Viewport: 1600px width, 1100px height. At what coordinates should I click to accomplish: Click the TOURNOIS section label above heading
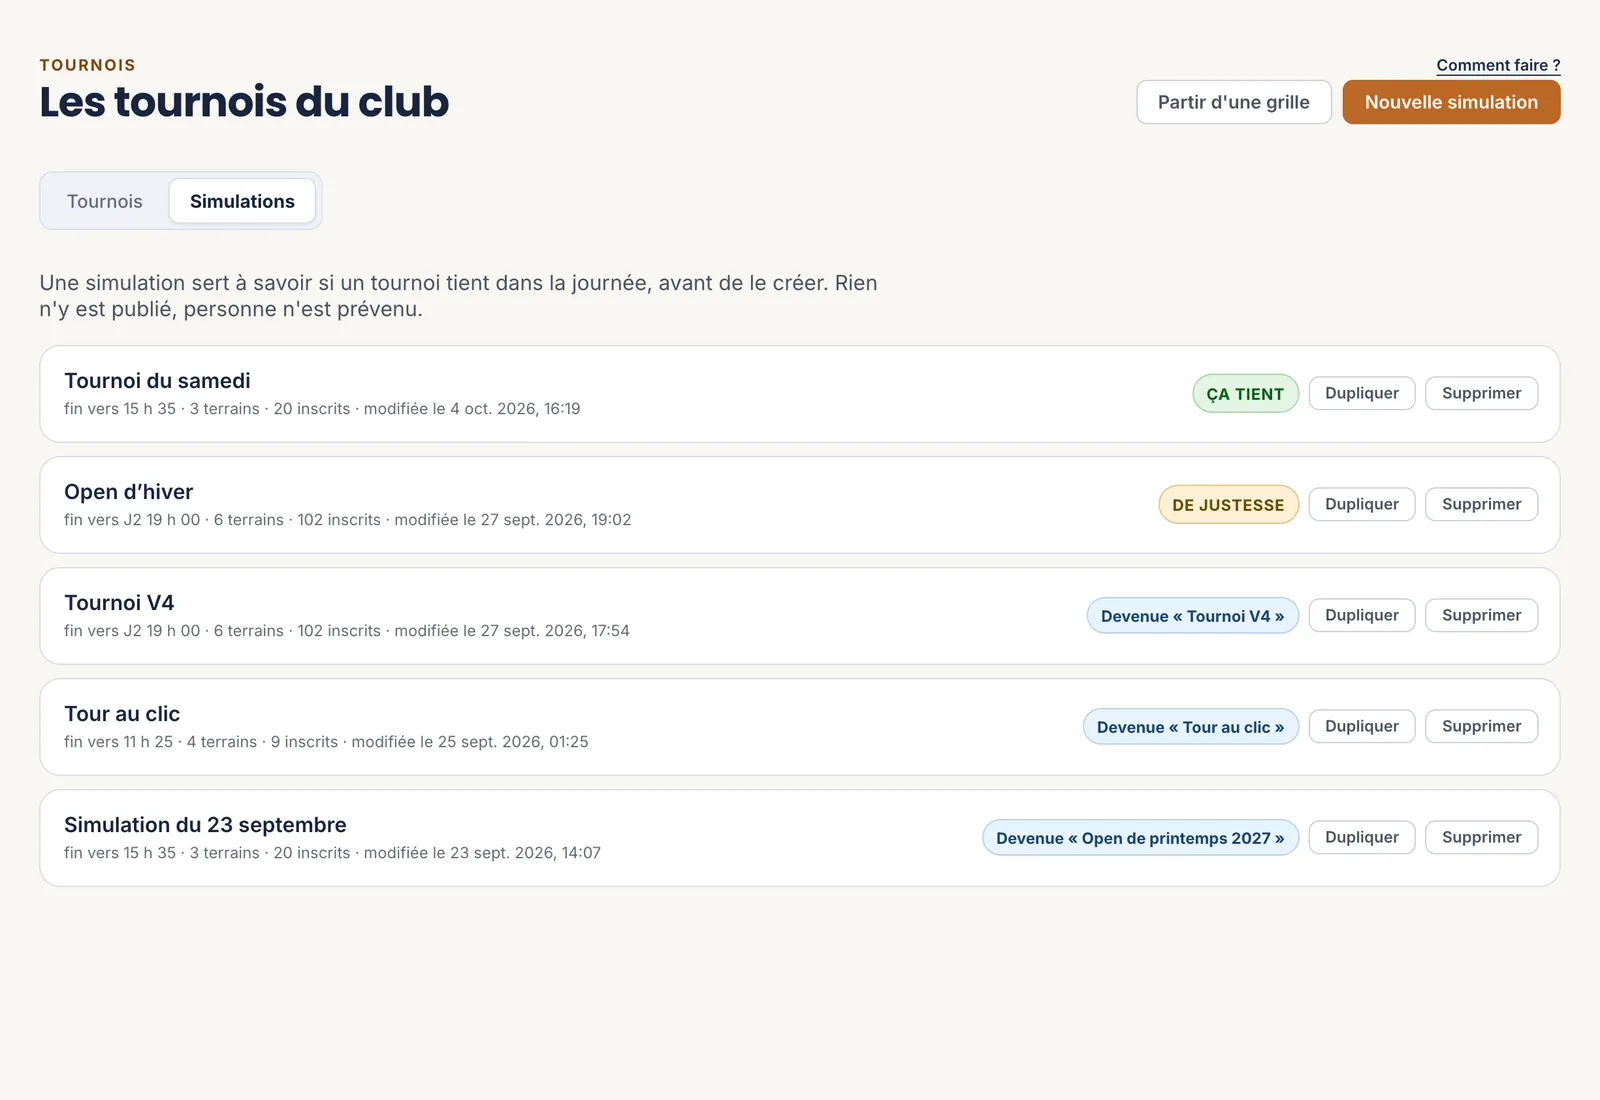[87, 65]
